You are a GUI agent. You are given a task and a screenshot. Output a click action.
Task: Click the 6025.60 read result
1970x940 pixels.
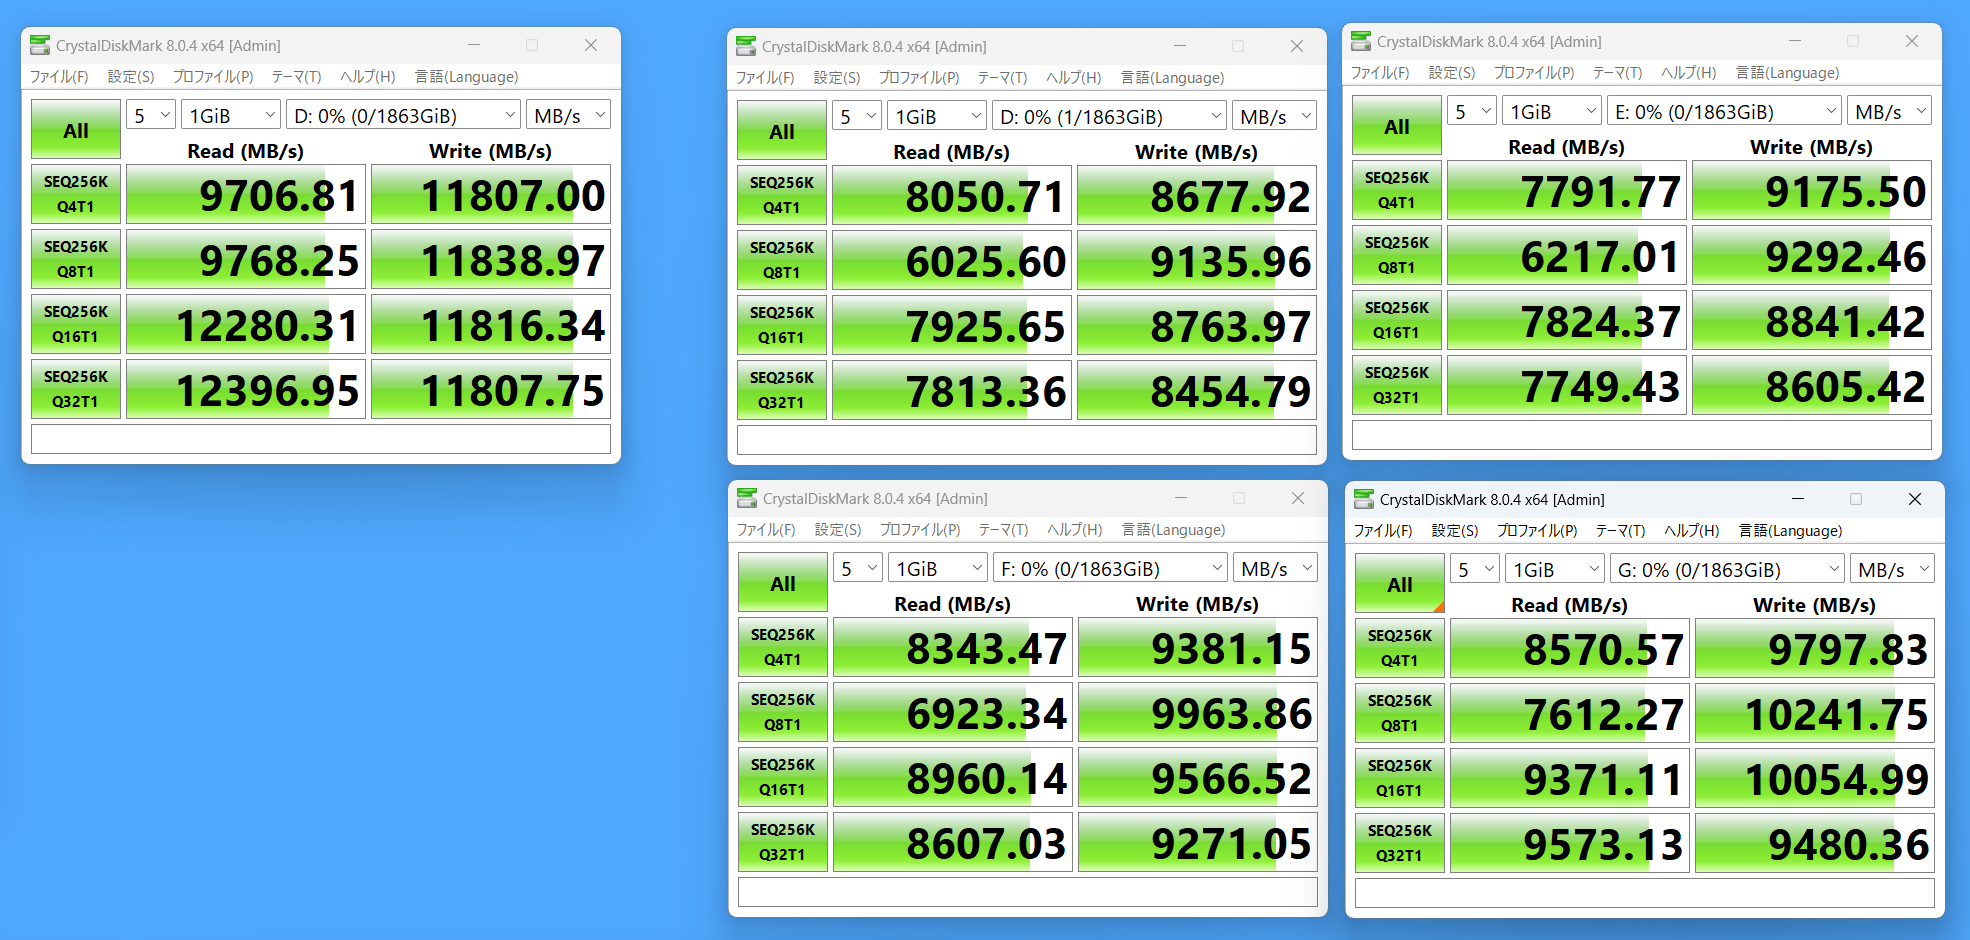(x=952, y=260)
